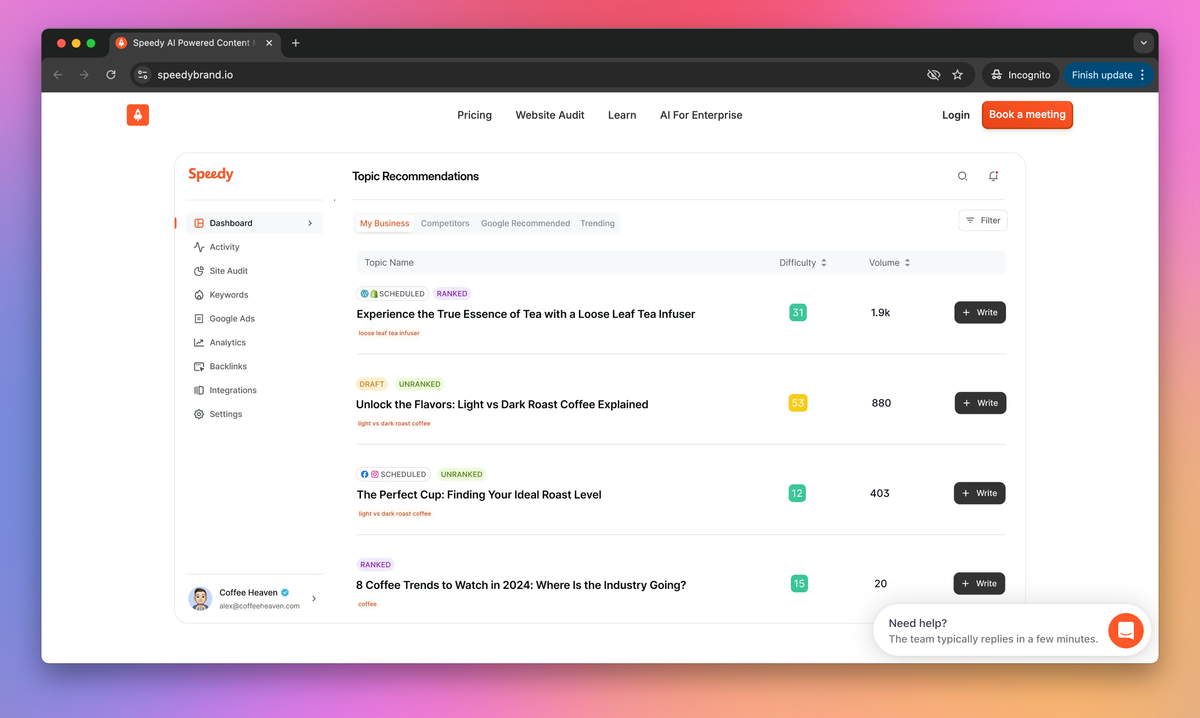Sort by the Difficulty column arrows
The image size is (1200, 718).
coord(823,263)
